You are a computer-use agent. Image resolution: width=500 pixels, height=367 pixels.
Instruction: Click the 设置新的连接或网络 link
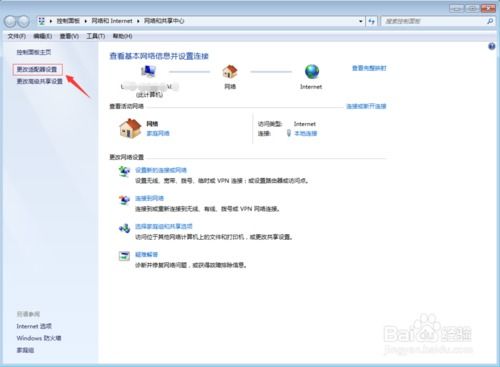coord(161,170)
